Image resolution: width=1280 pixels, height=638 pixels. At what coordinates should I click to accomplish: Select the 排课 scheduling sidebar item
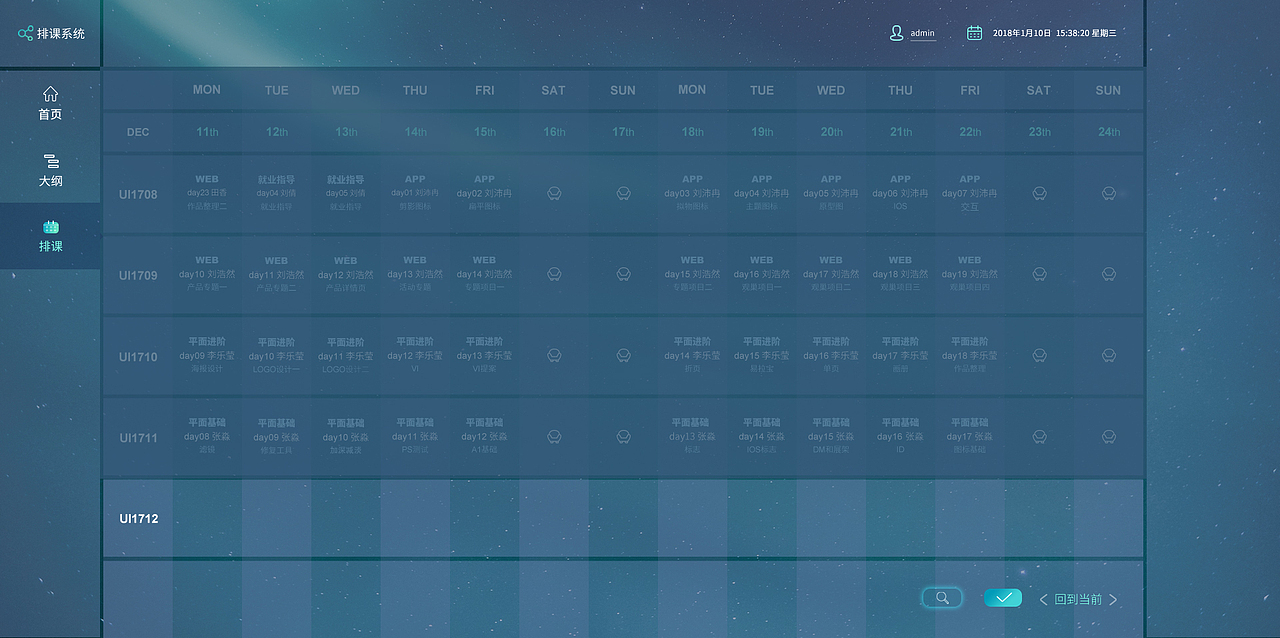(50, 236)
